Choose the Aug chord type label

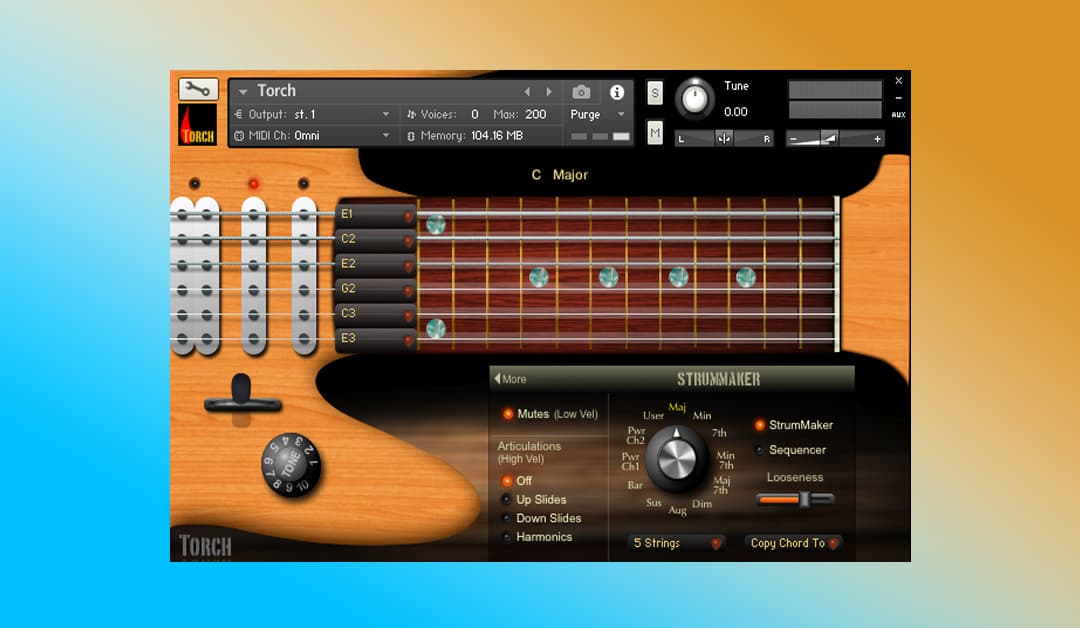point(677,510)
